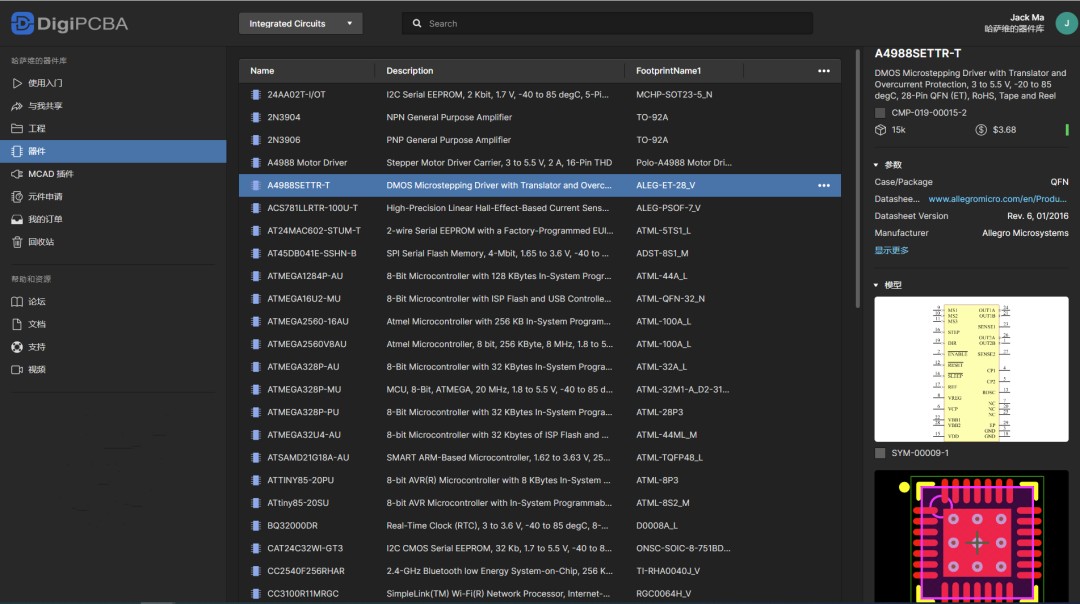Click the stock box icon beside 15k
This screenshot has height=604, width=1080.
(x=880, y=130)
